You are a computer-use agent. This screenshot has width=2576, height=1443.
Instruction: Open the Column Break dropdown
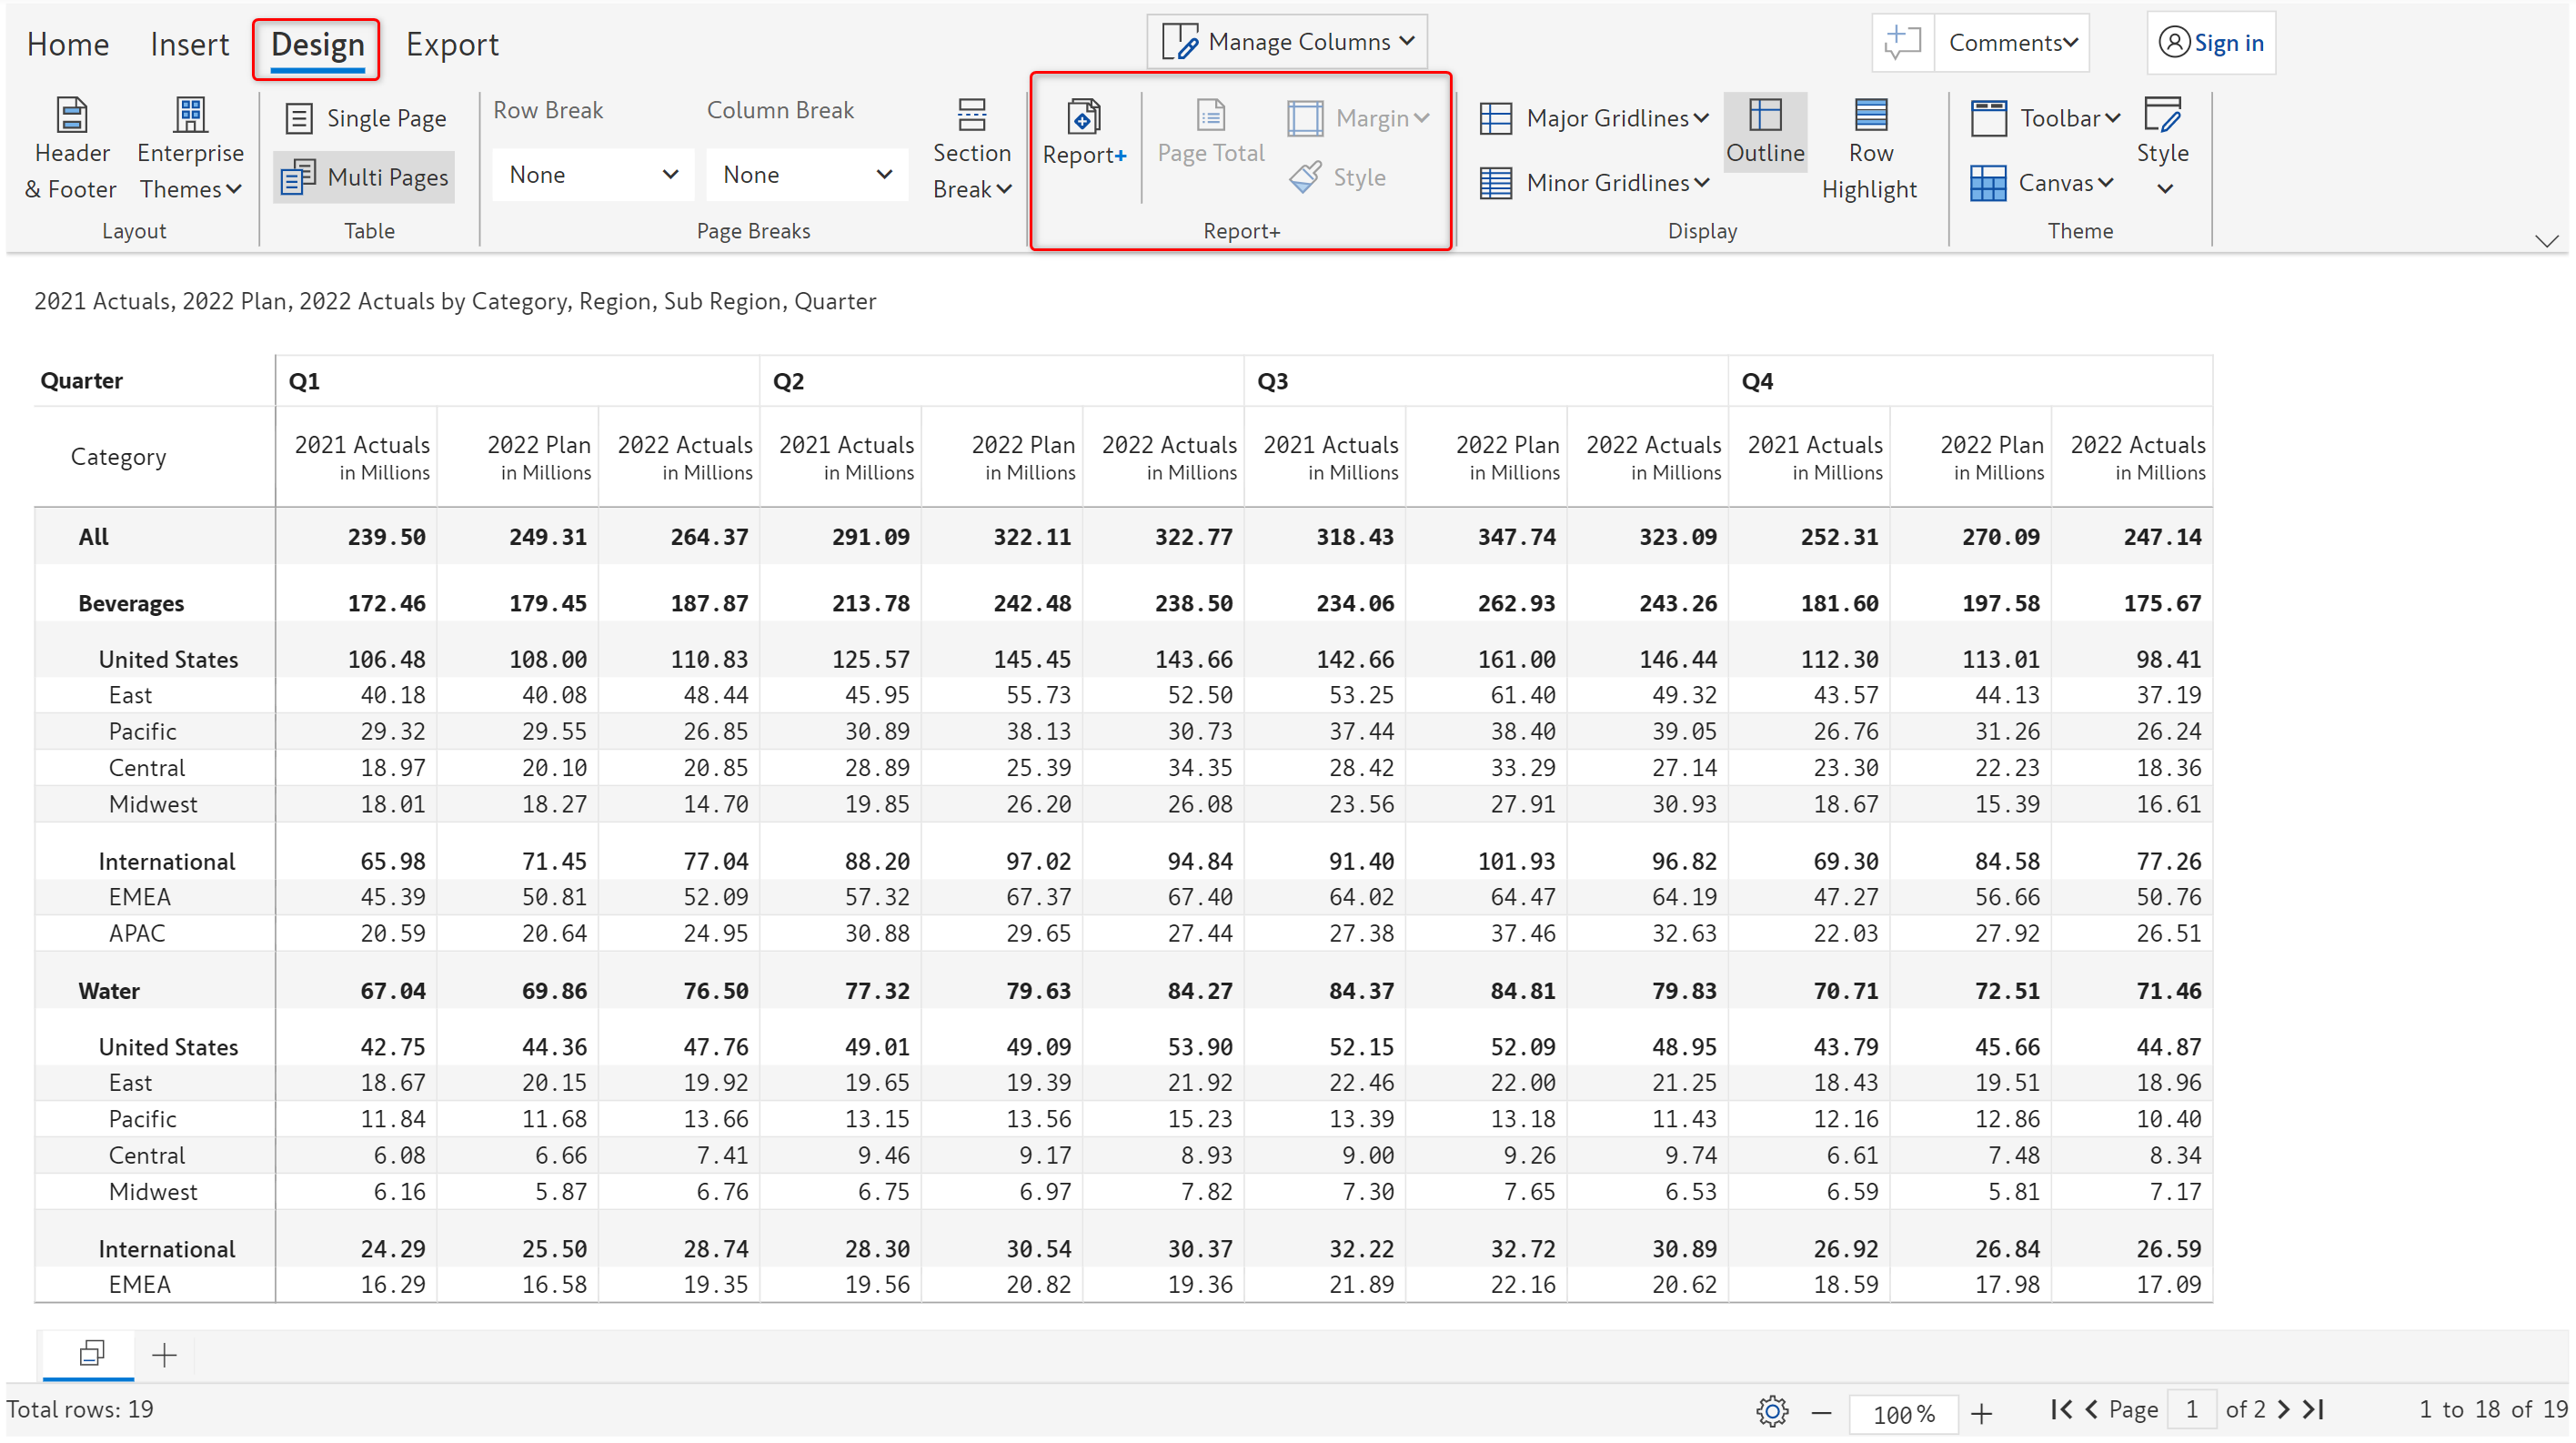click(806, 175)
